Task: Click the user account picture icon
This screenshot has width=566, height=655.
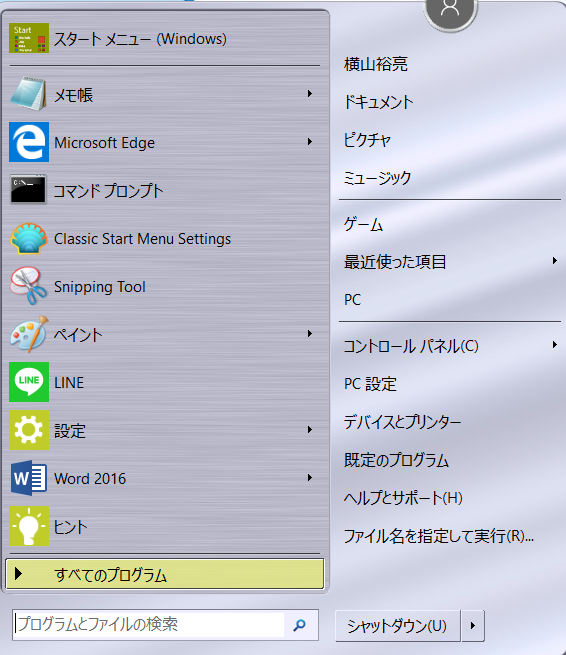Action: click(x=450, y=13)
